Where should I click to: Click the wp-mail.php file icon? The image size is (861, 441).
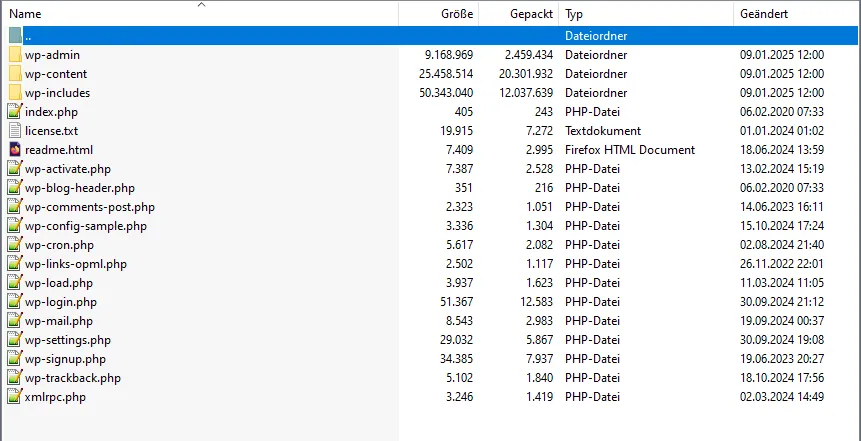[x=15, y=321]
